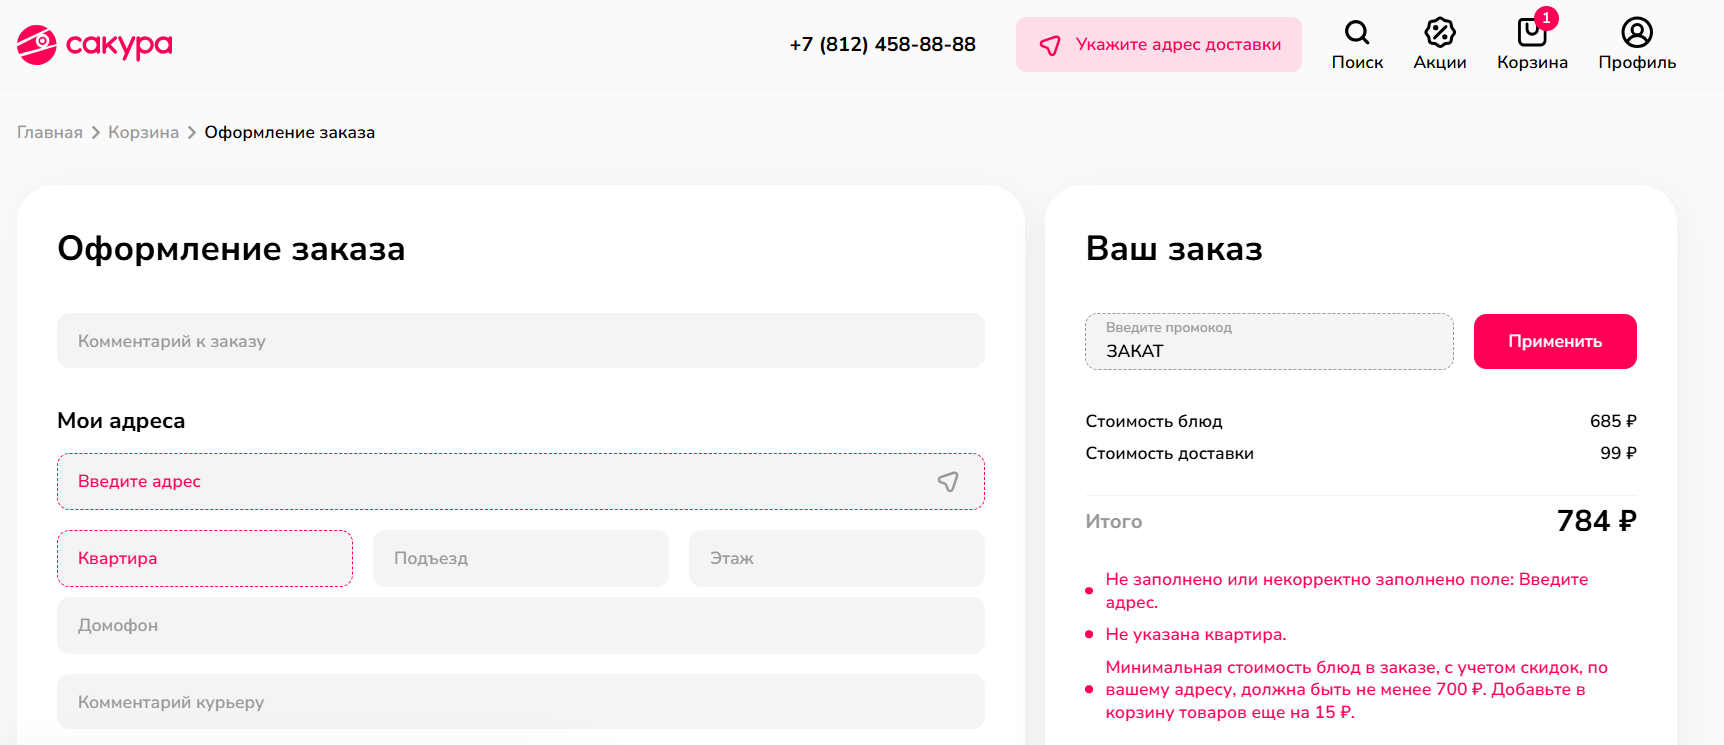Go to Главная breadcrumb link
1724x745 pixels.
pyautogui.click(x=50, y=133)
